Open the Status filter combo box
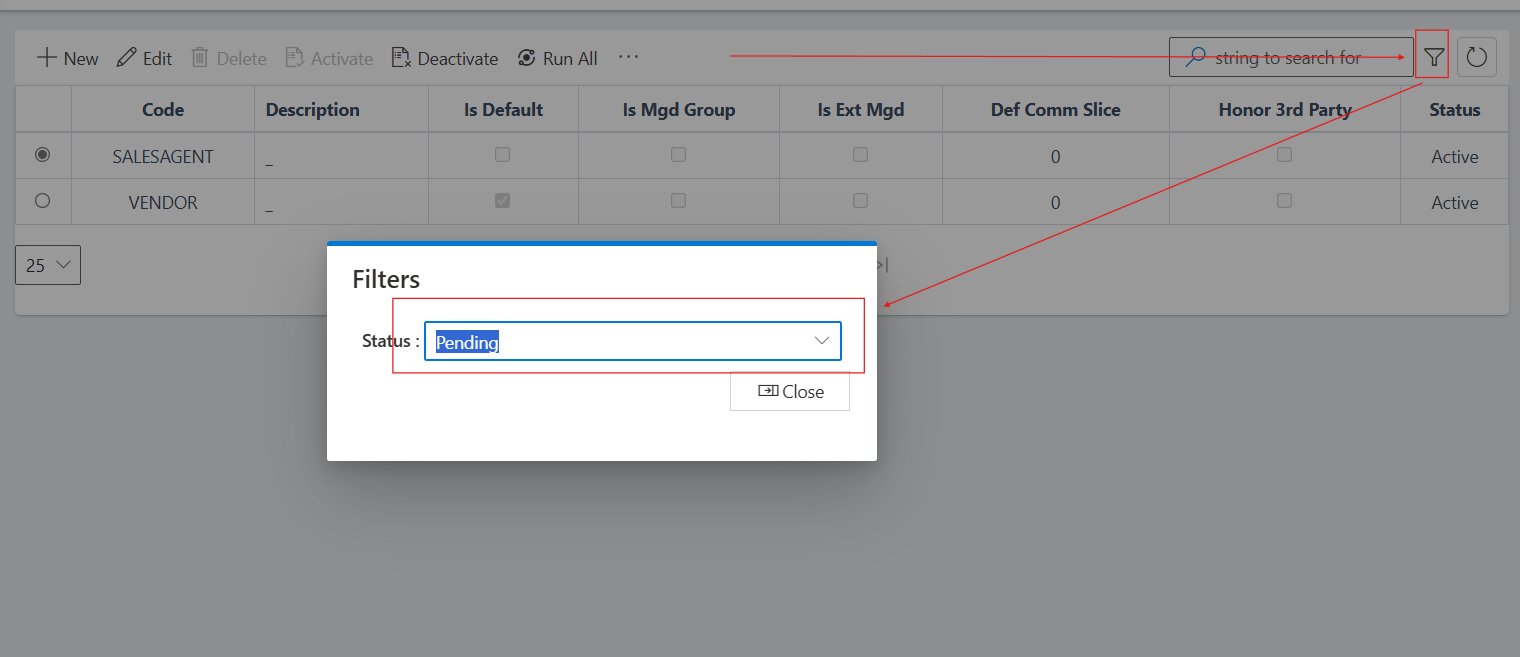 pyautogui.click(x=633, y=341)
